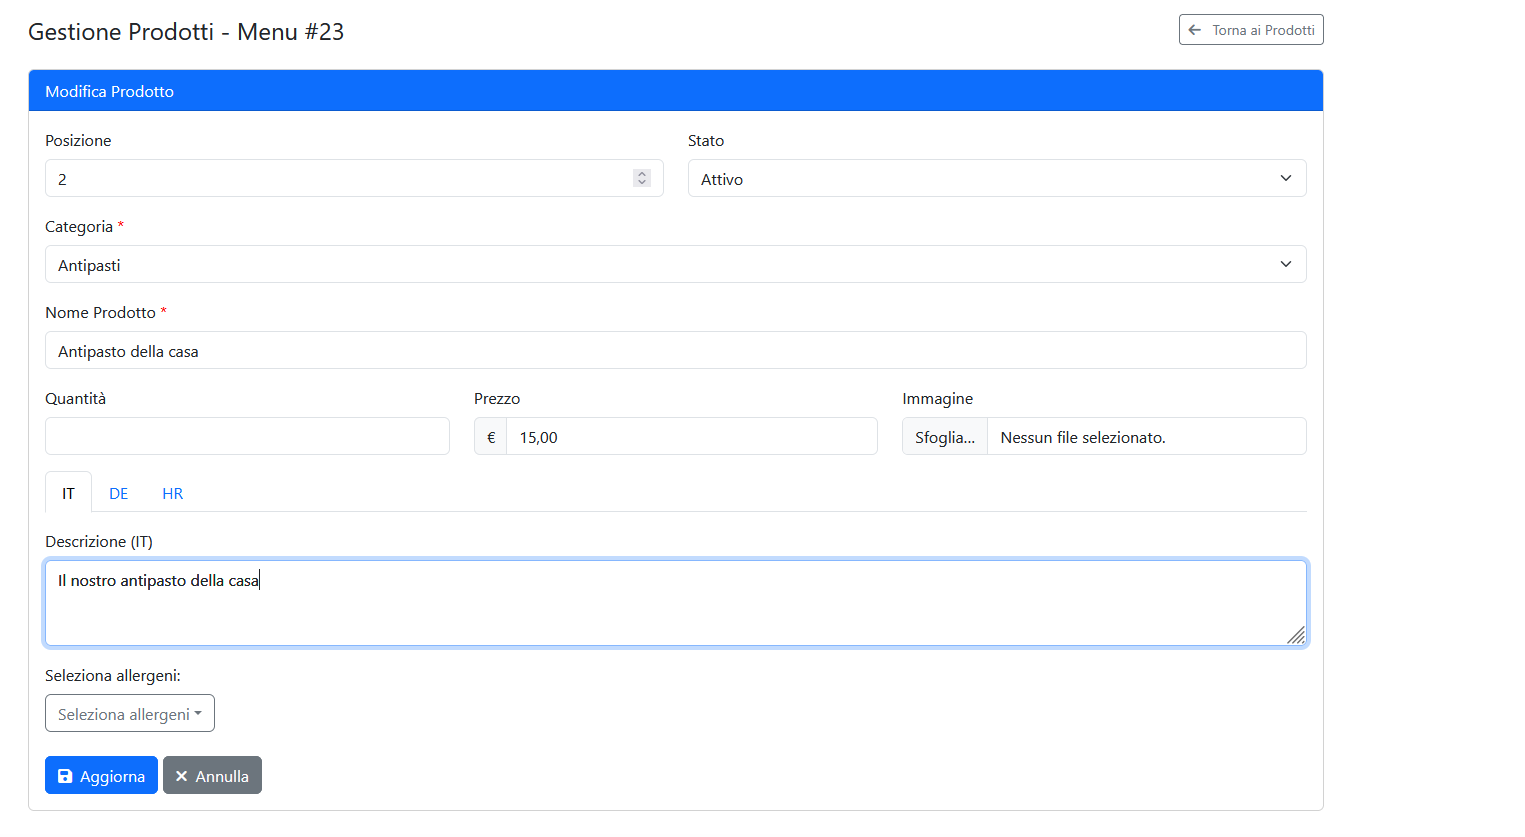Increment the Posizione value with up arrow
Image resolution: width=1525 pixels, height=837 pixels.
point(642,173)
